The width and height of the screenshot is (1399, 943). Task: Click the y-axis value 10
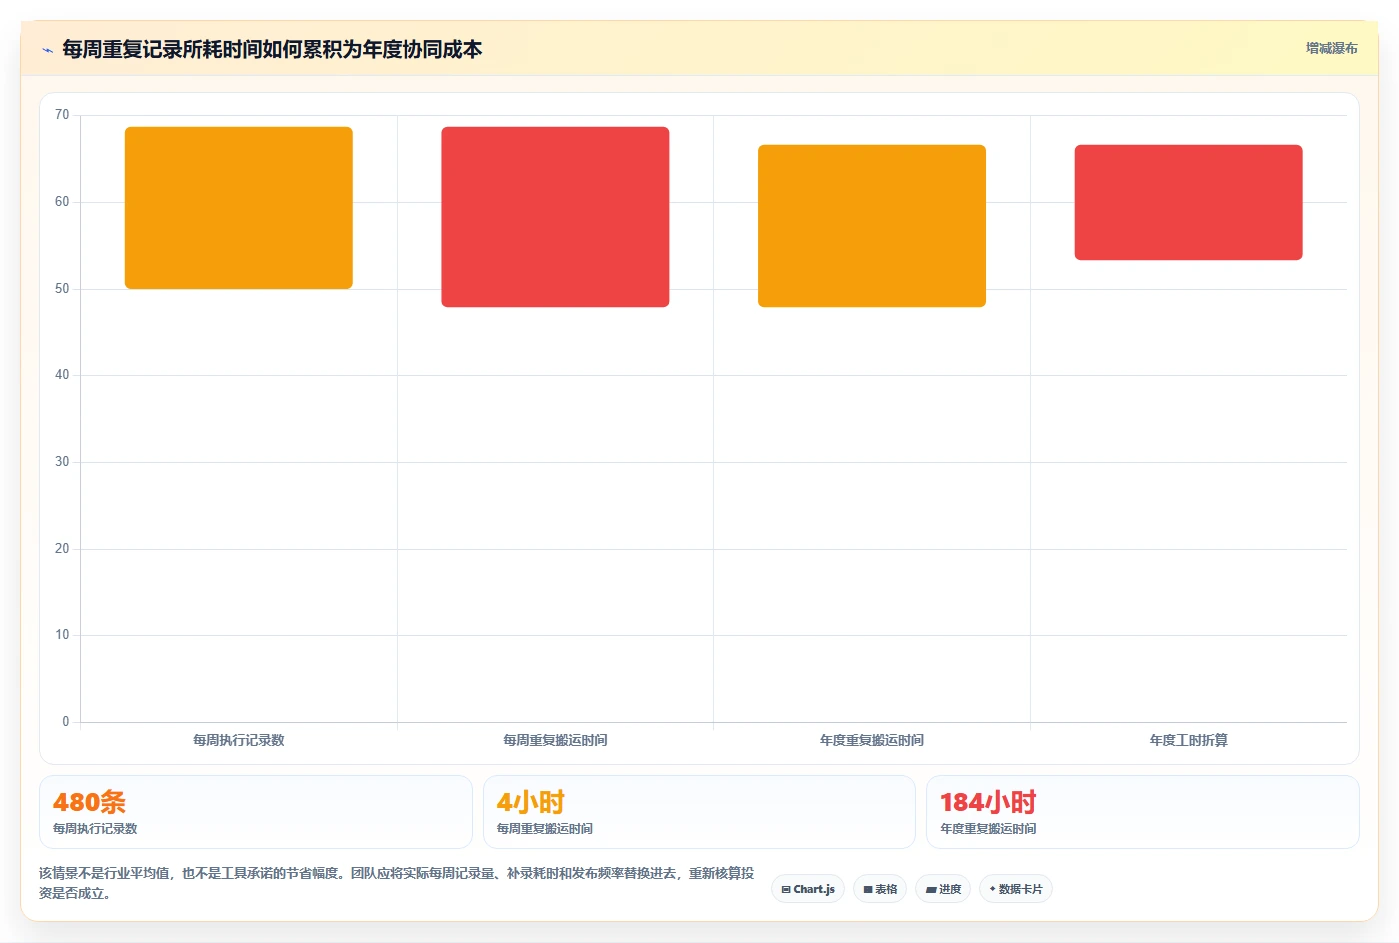62,635
